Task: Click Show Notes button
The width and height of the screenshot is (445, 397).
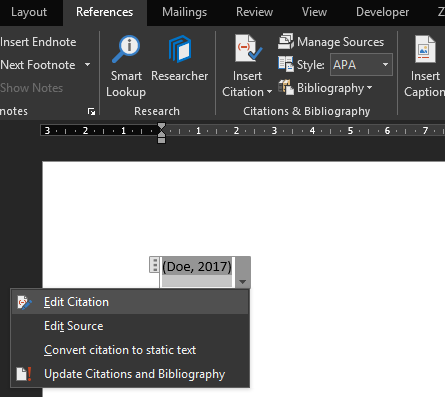Action: click(32, 88)
